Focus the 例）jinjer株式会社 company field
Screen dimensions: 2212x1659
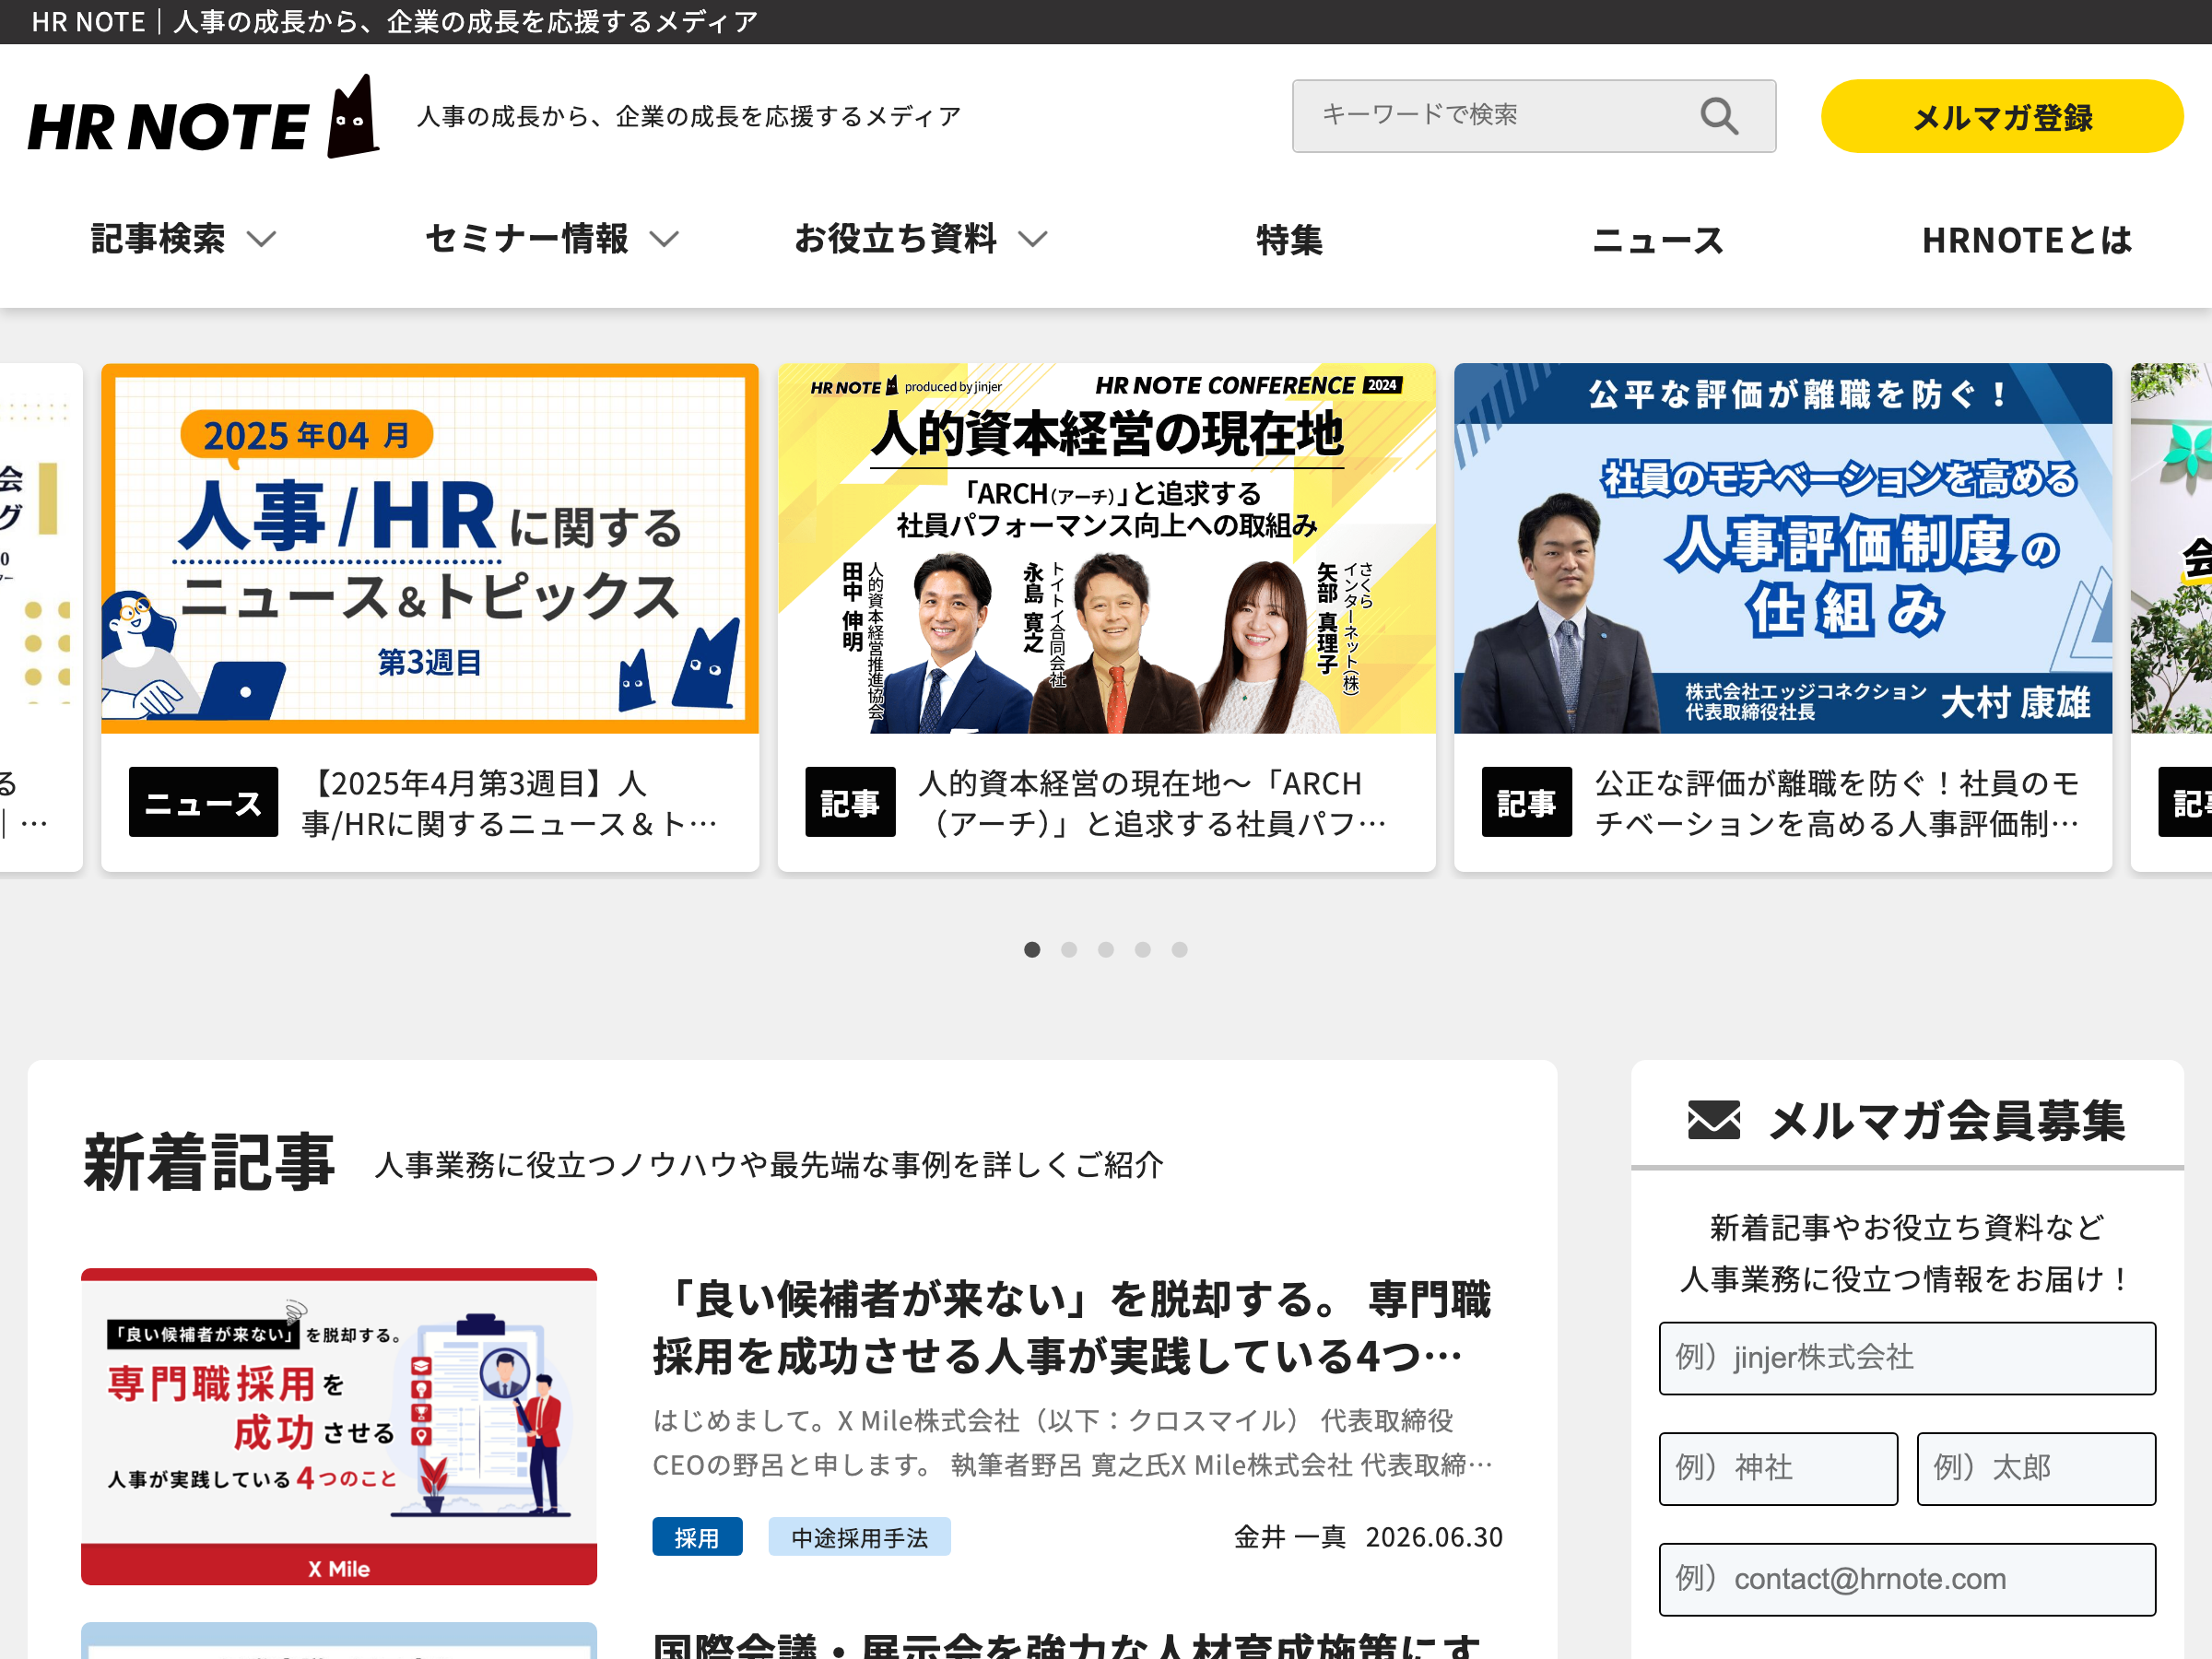click(1907, 1358)
